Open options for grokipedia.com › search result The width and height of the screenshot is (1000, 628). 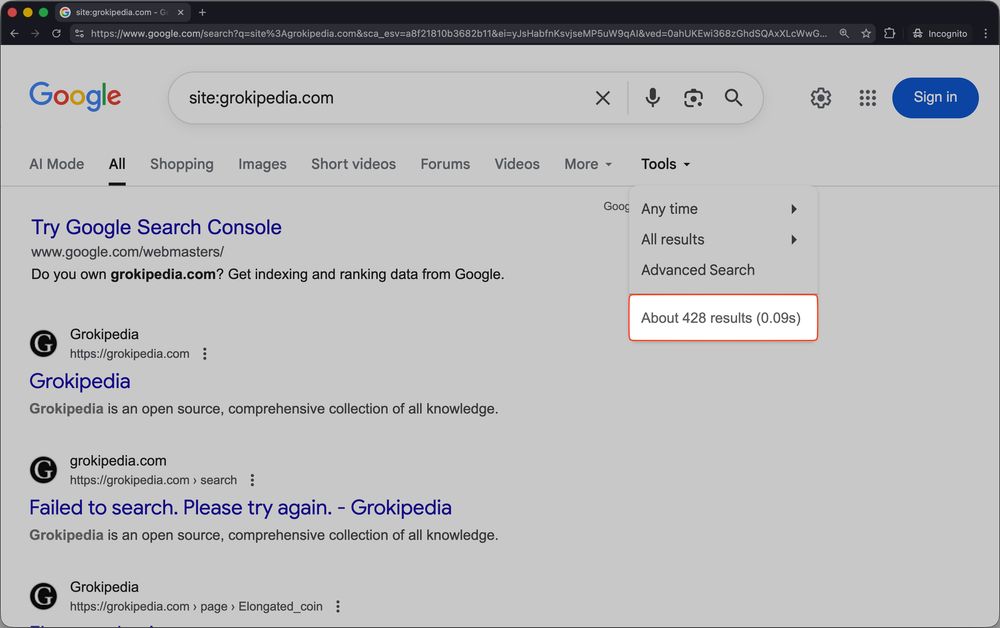tap(252, 480)
